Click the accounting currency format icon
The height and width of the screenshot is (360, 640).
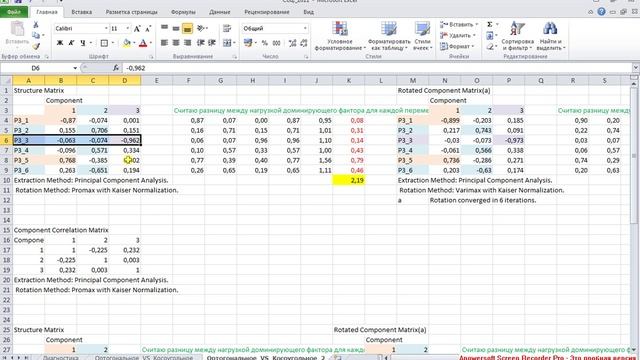click(x=248, y=42)
